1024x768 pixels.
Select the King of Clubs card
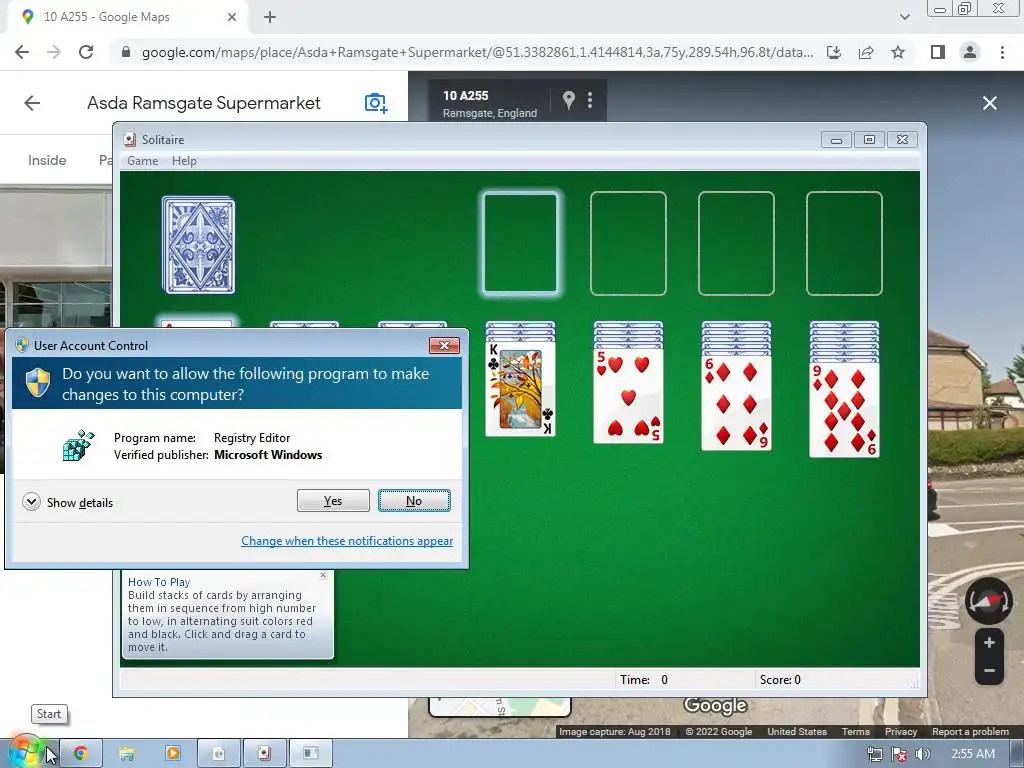coord(520,388)
